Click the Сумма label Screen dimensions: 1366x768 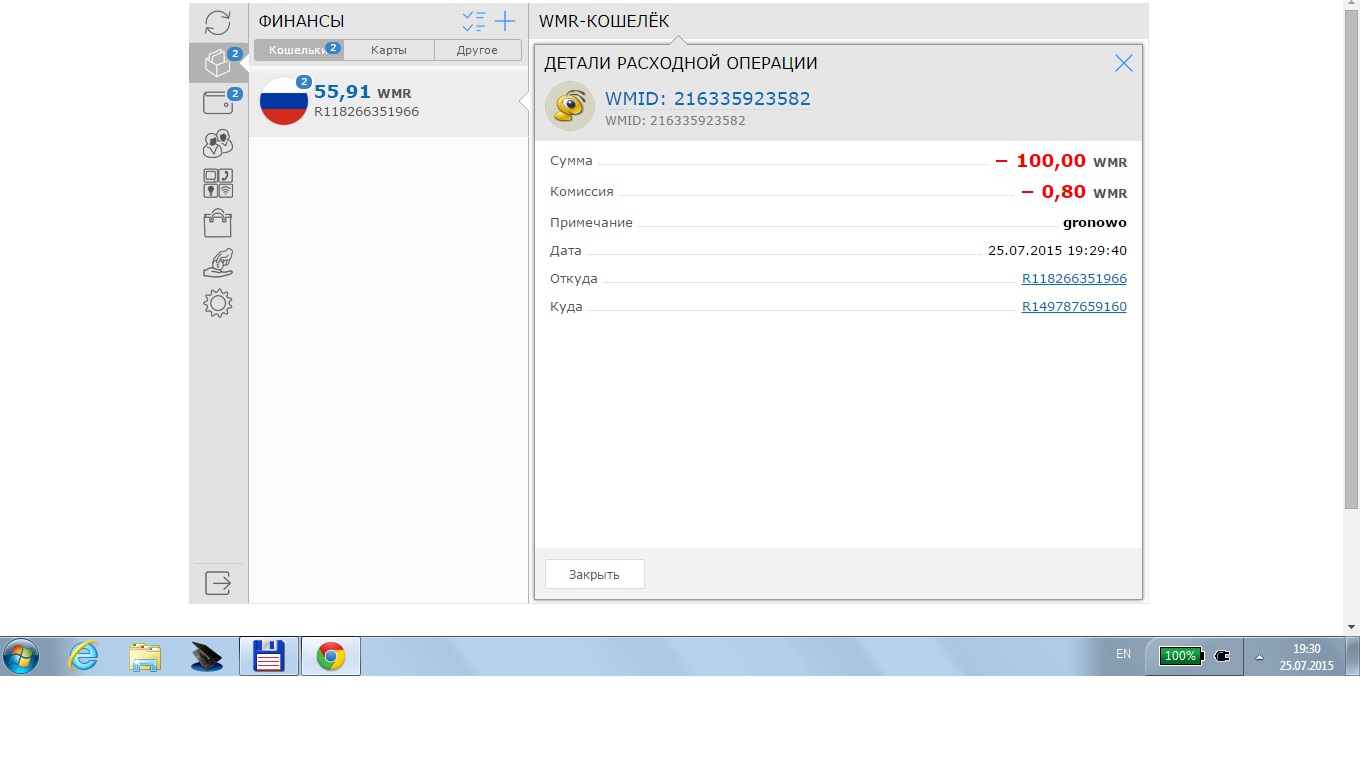click(571, 161)
